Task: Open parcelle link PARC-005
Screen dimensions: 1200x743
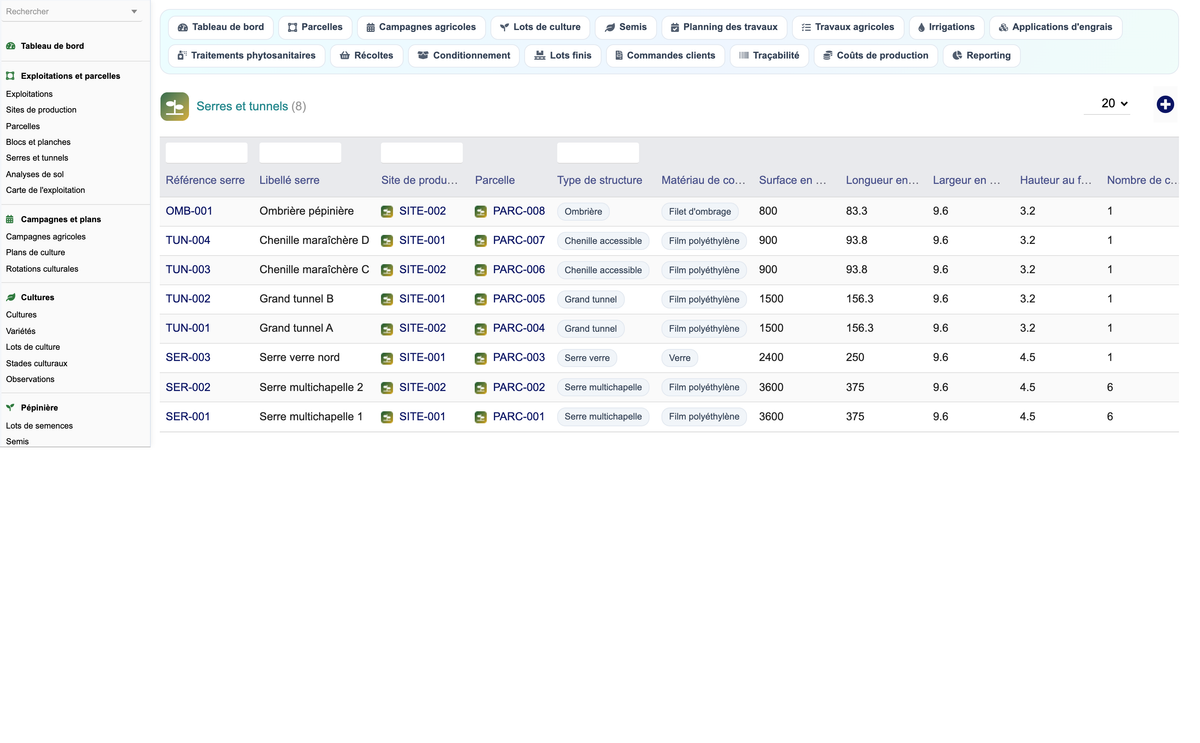Action: tap(519, 299)
